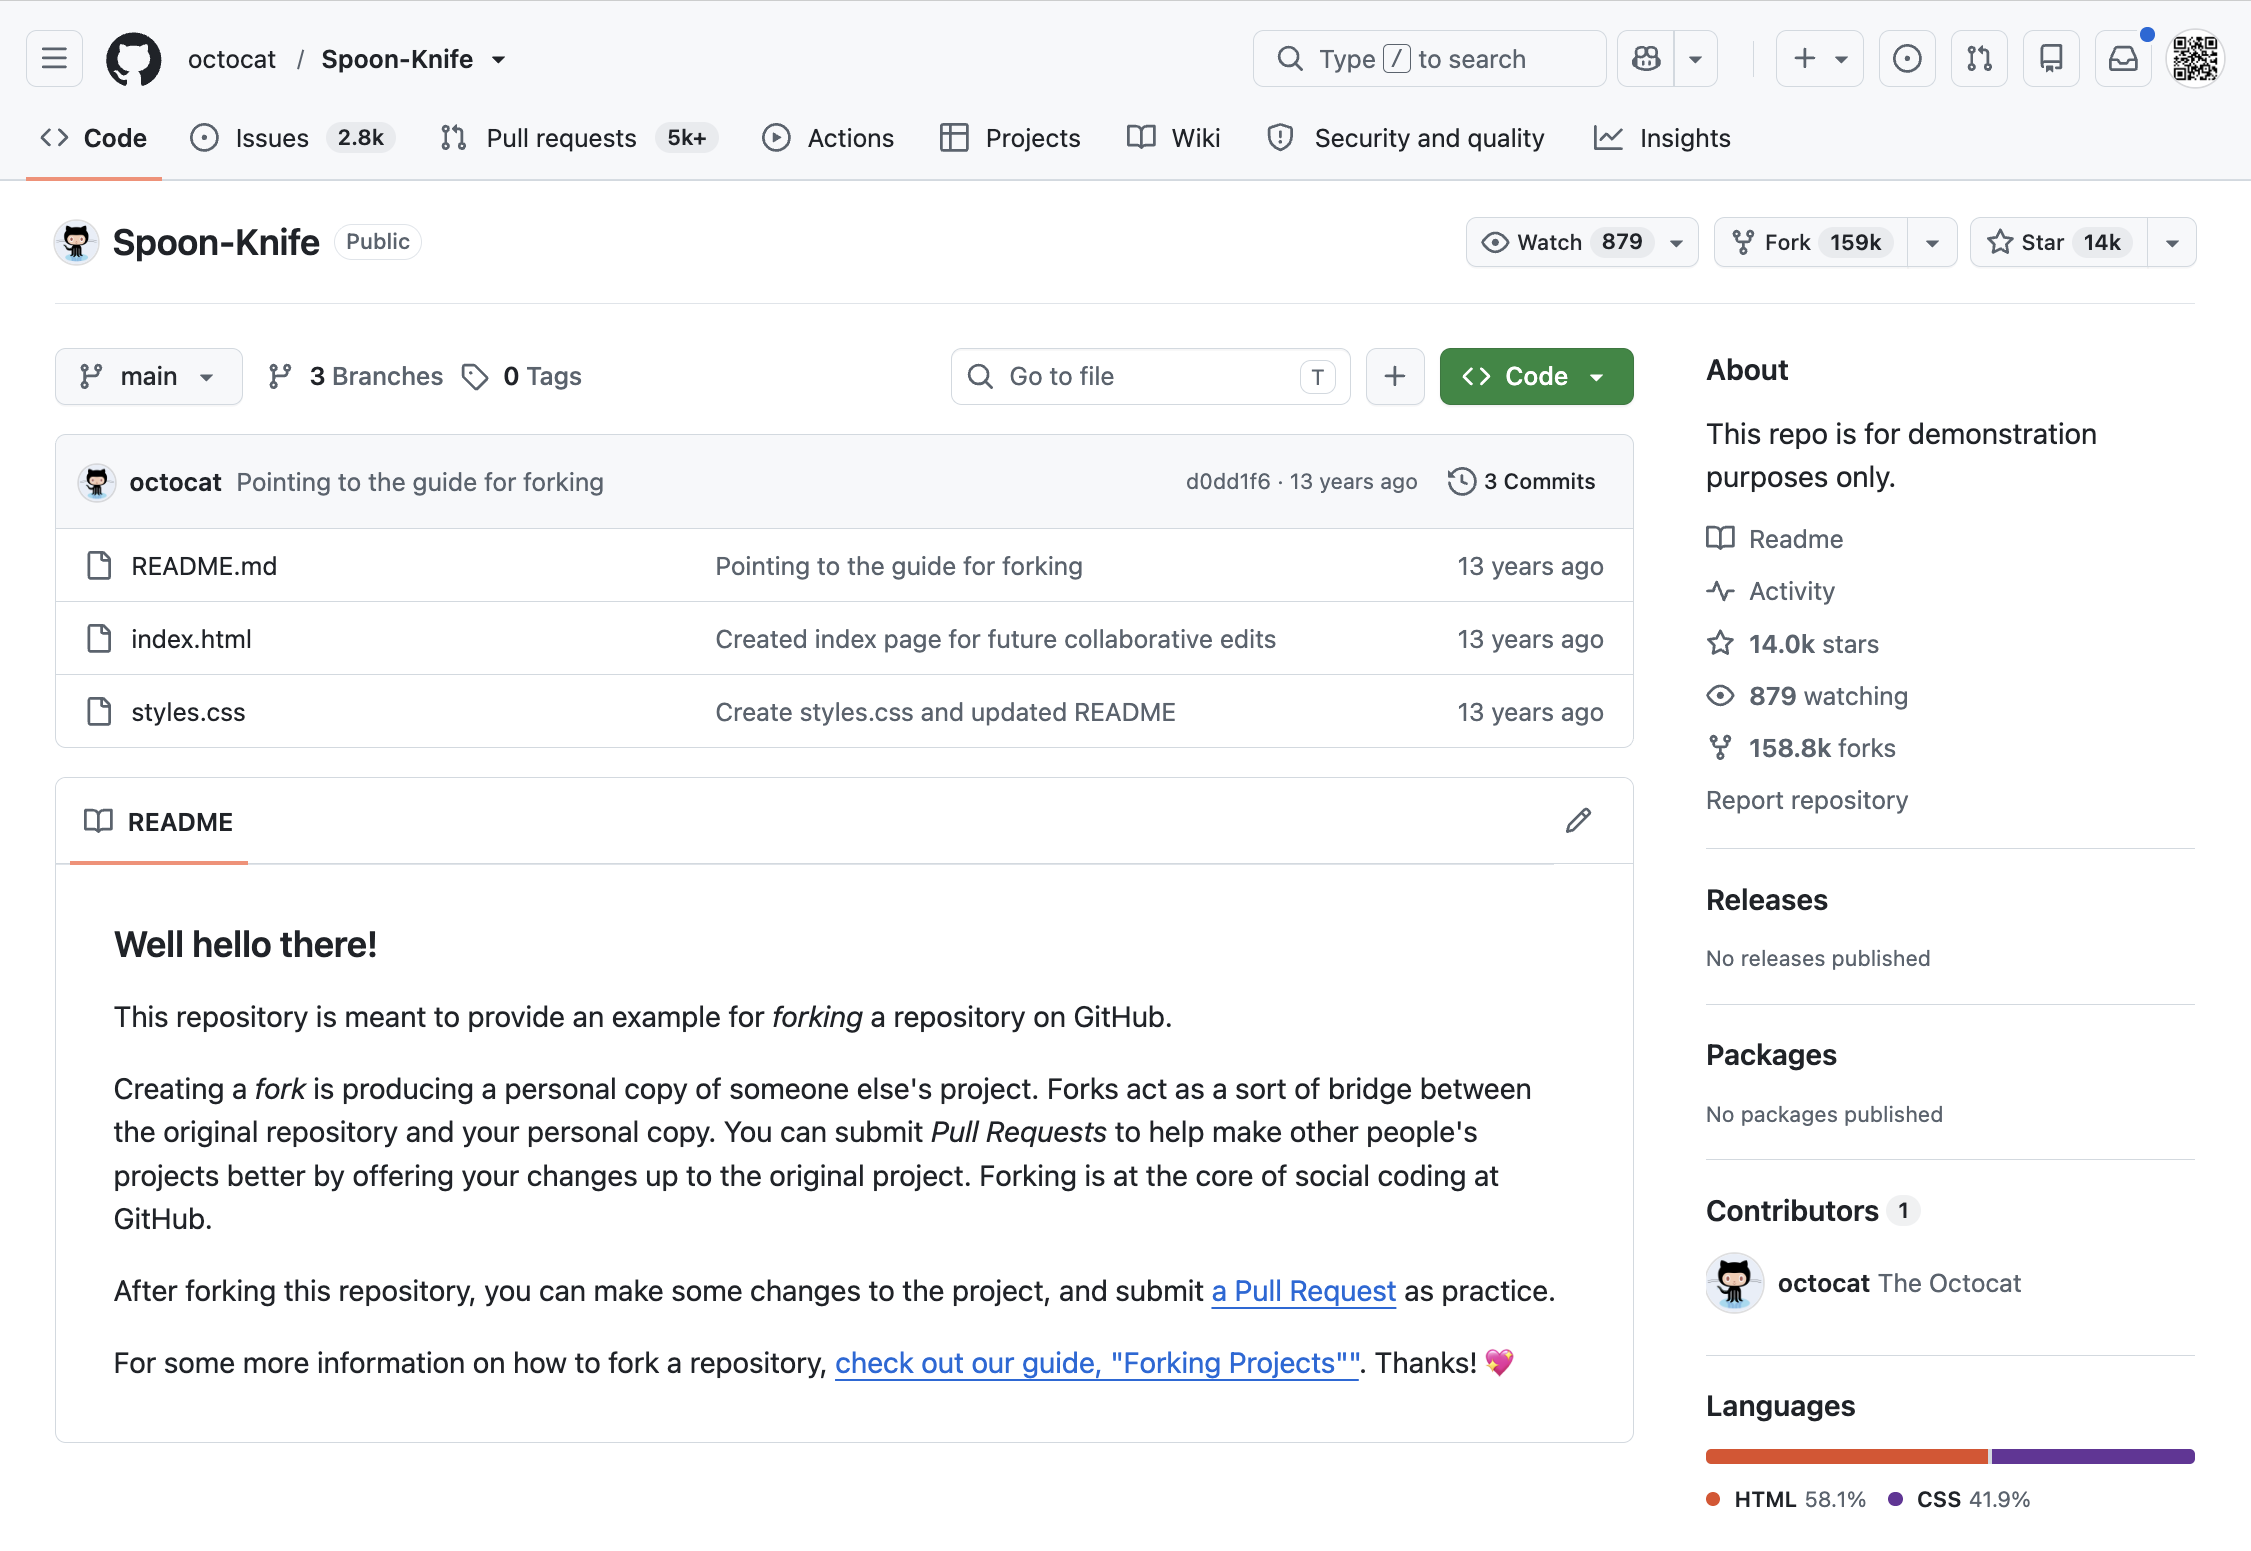Focus the Go to file search field
Screen dimensions: 2251x1551
(x=1150, y=376)
